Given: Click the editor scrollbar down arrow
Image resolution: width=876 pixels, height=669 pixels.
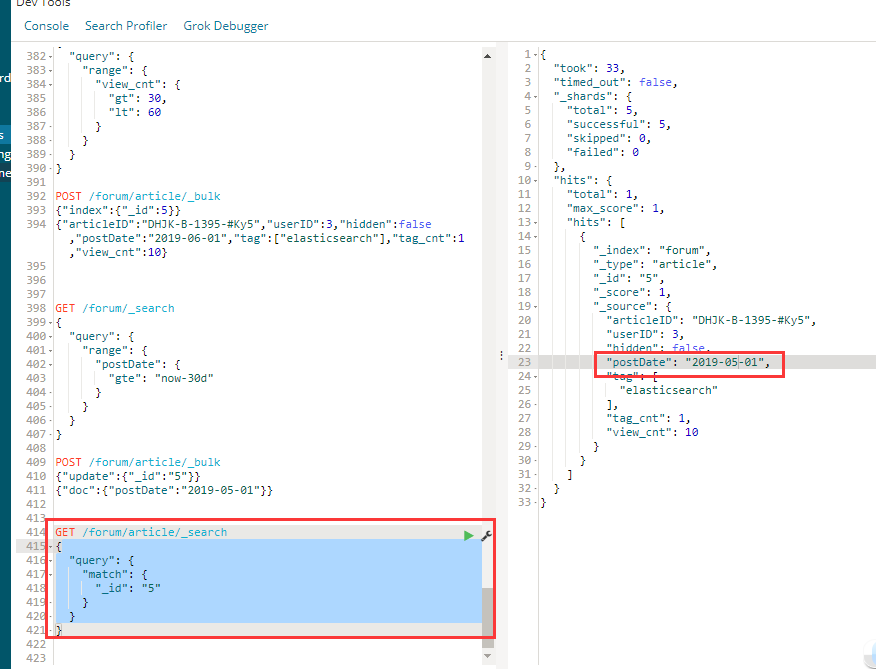Looking at the screenshot, I should (487, 656).
